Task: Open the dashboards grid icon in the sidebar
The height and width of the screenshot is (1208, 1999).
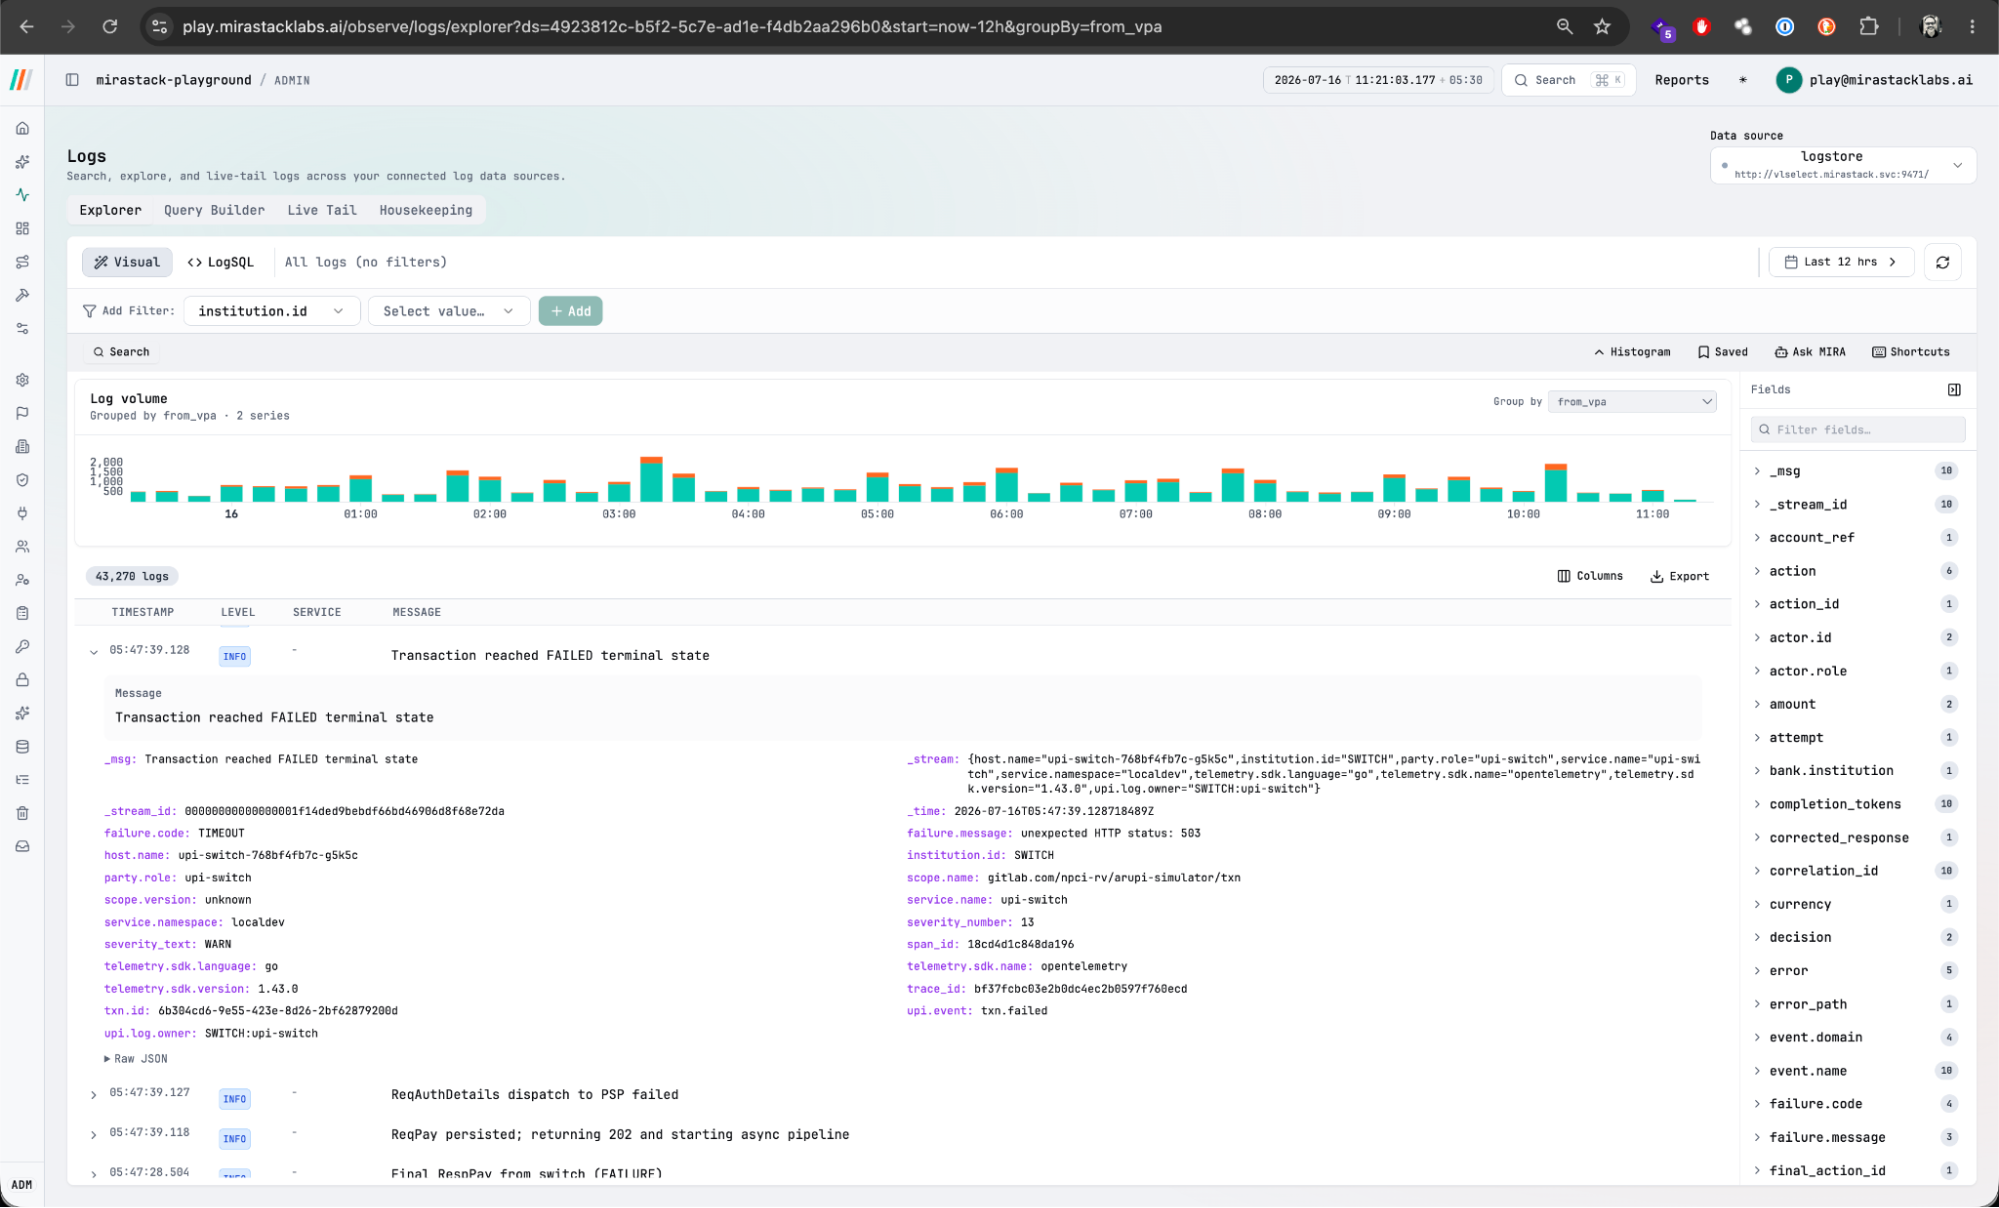Action: point(22,228)
